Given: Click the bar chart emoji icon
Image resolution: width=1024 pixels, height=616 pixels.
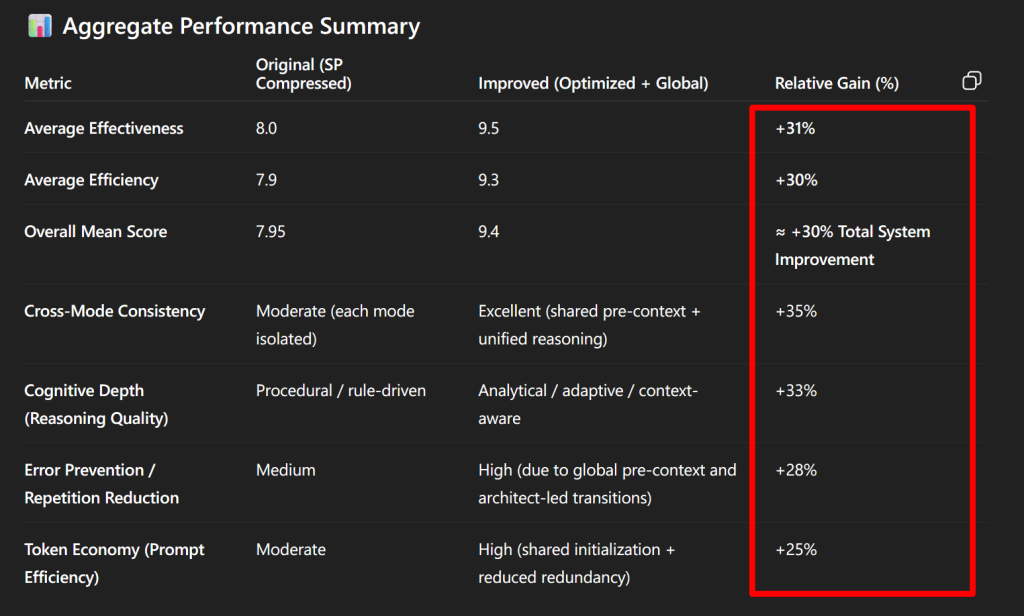Looking at the screenshot, I should coord(40,26).
